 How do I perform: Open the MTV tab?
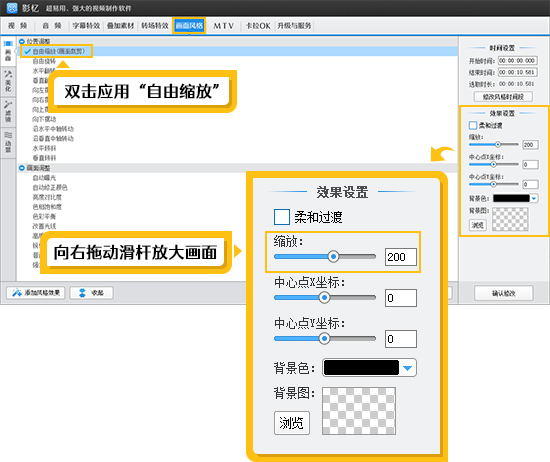coord(223,26)
